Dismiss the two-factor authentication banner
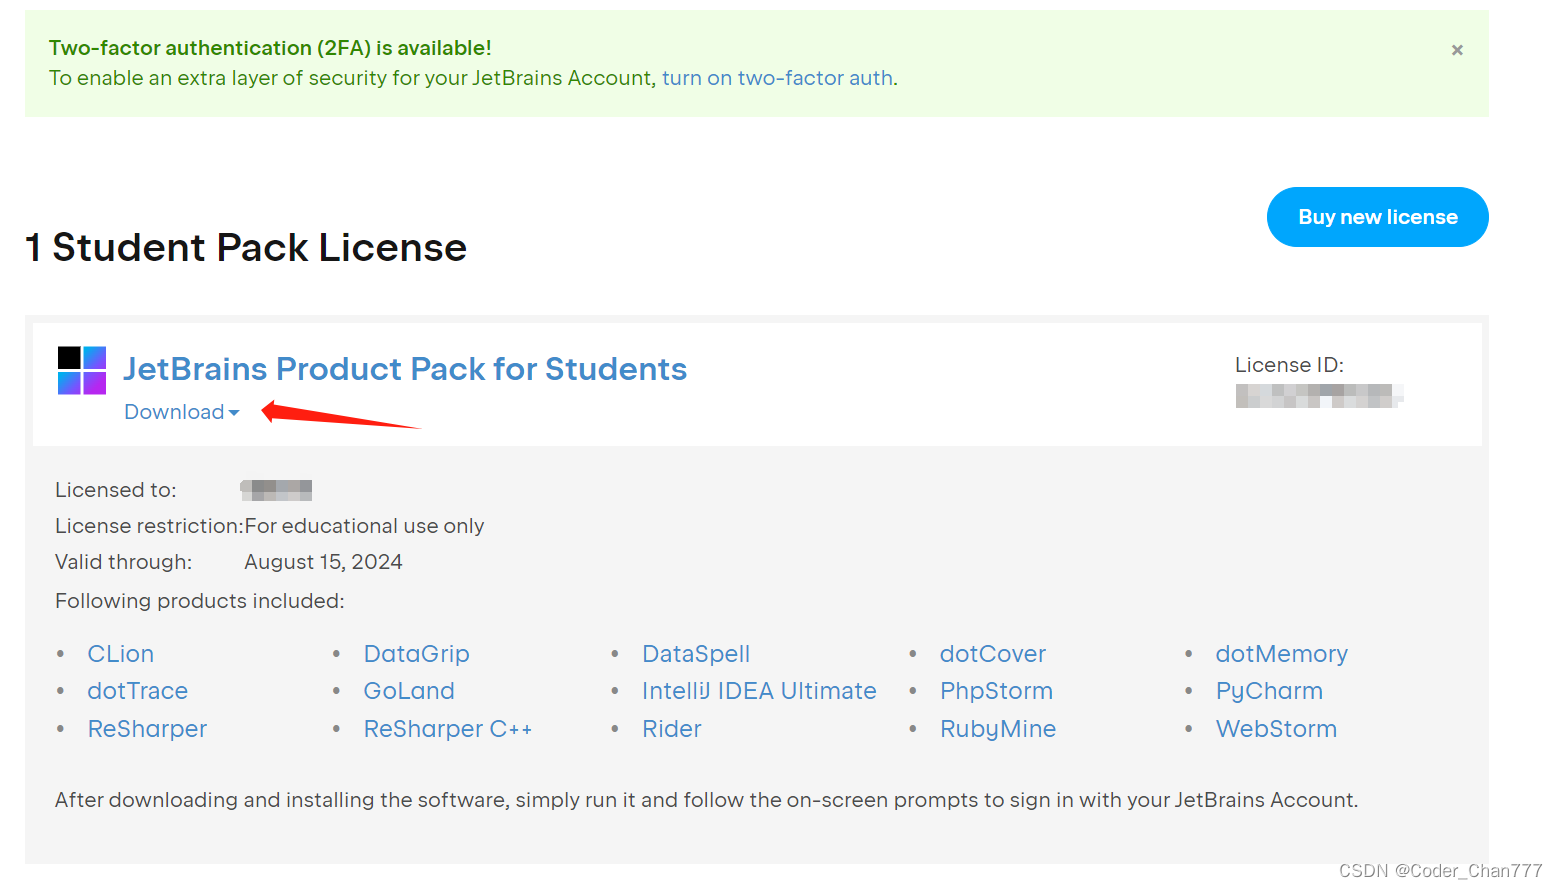The width and height of the screenshot is (1558, 889). [1457, 50]
